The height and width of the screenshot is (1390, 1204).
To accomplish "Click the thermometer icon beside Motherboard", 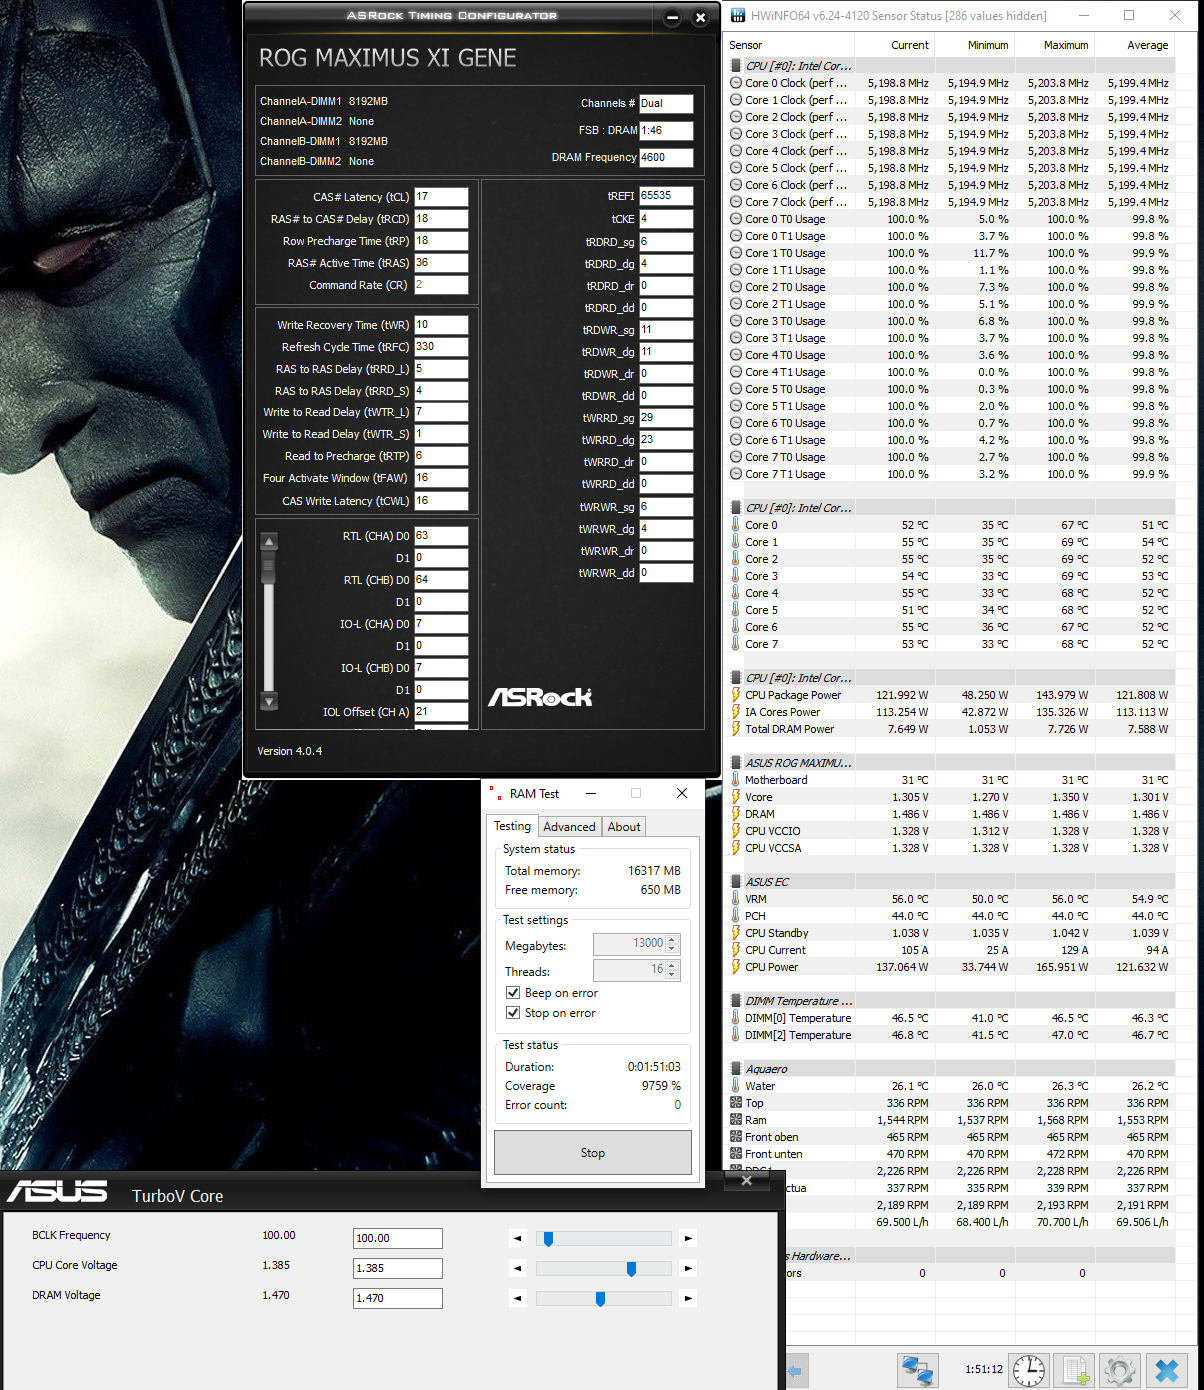I will pyautogui.click(x=736, y=780).
